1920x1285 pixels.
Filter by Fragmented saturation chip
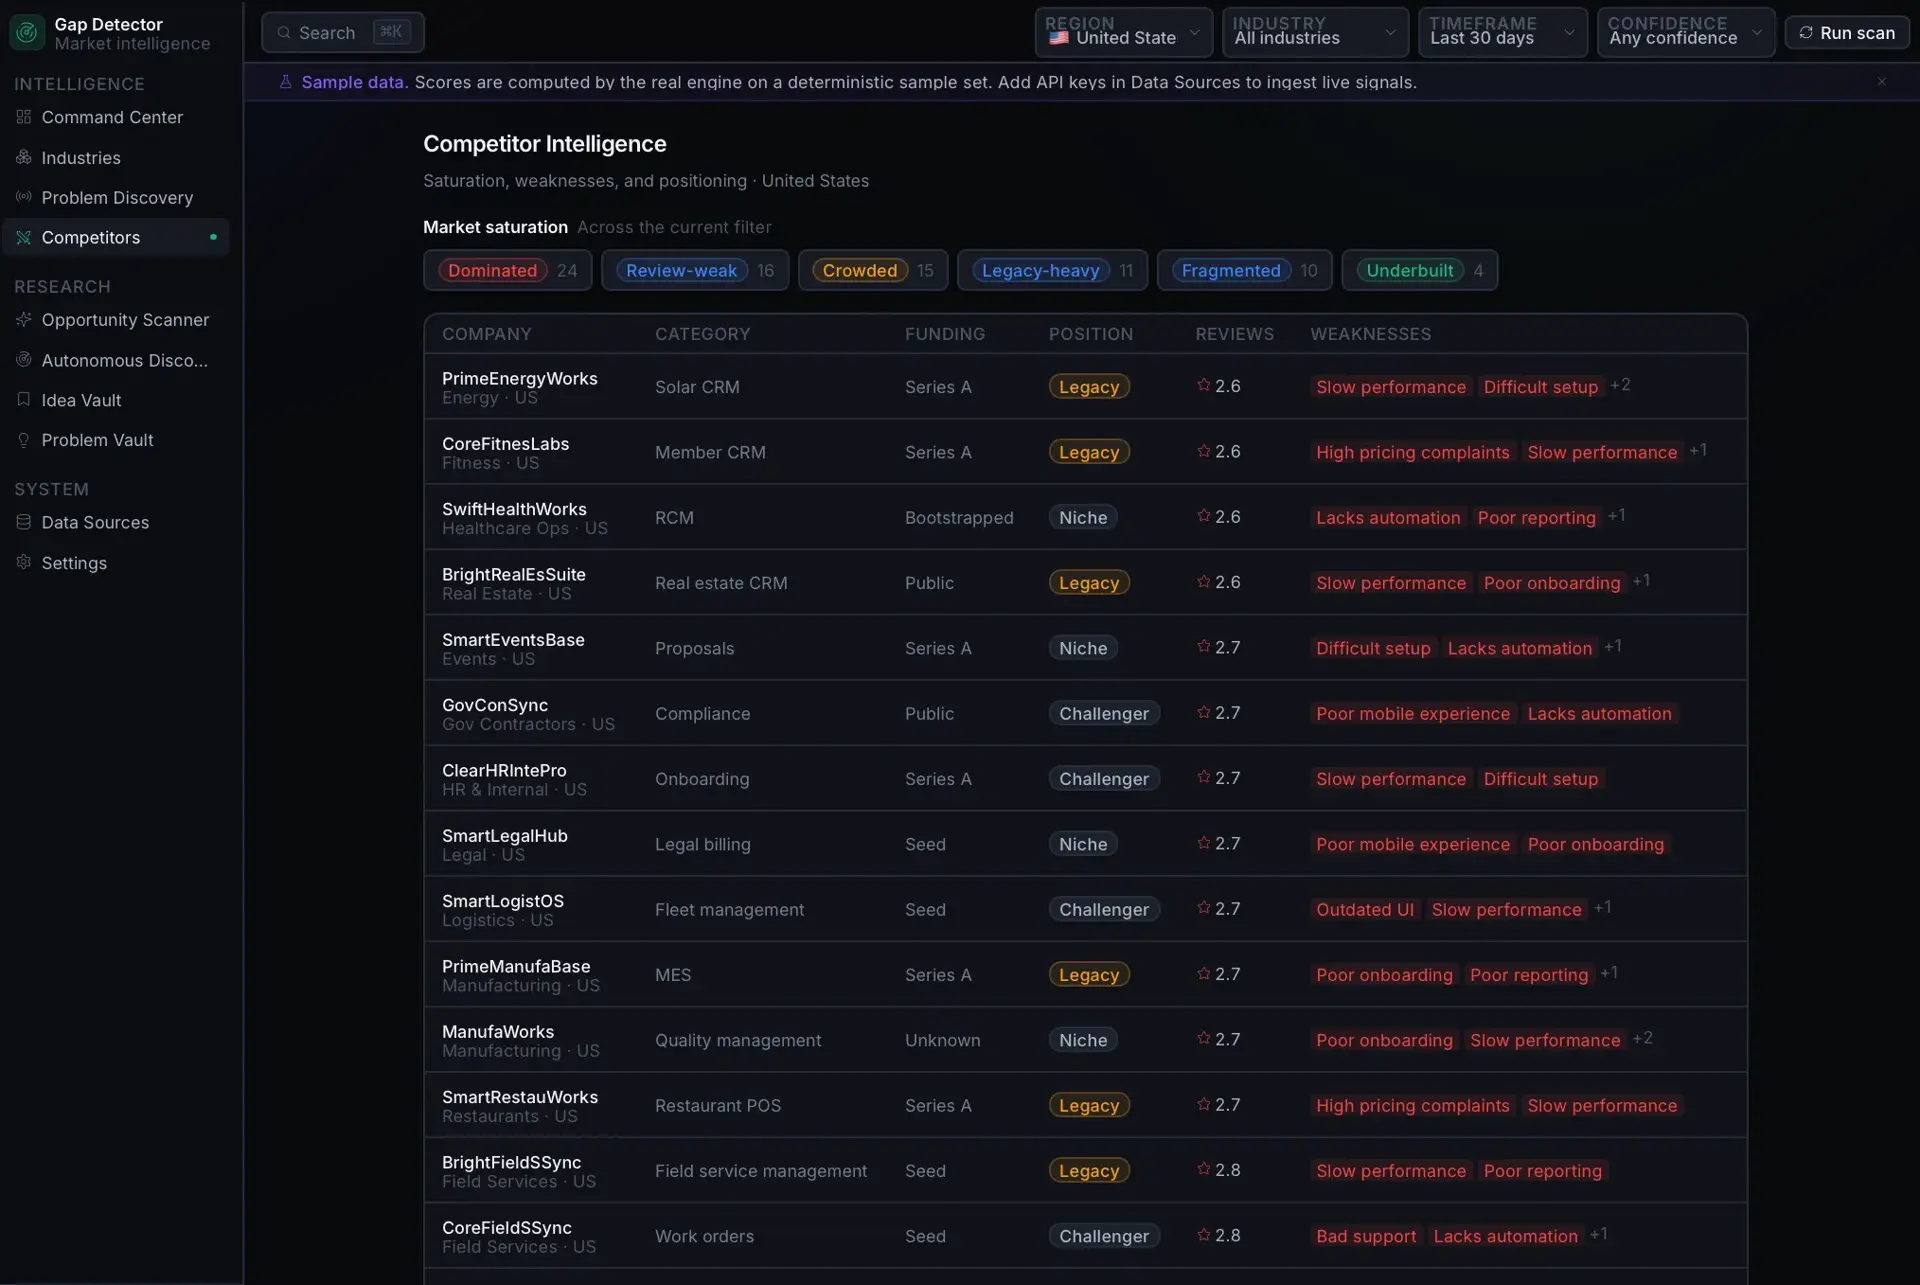(1244, 270)
